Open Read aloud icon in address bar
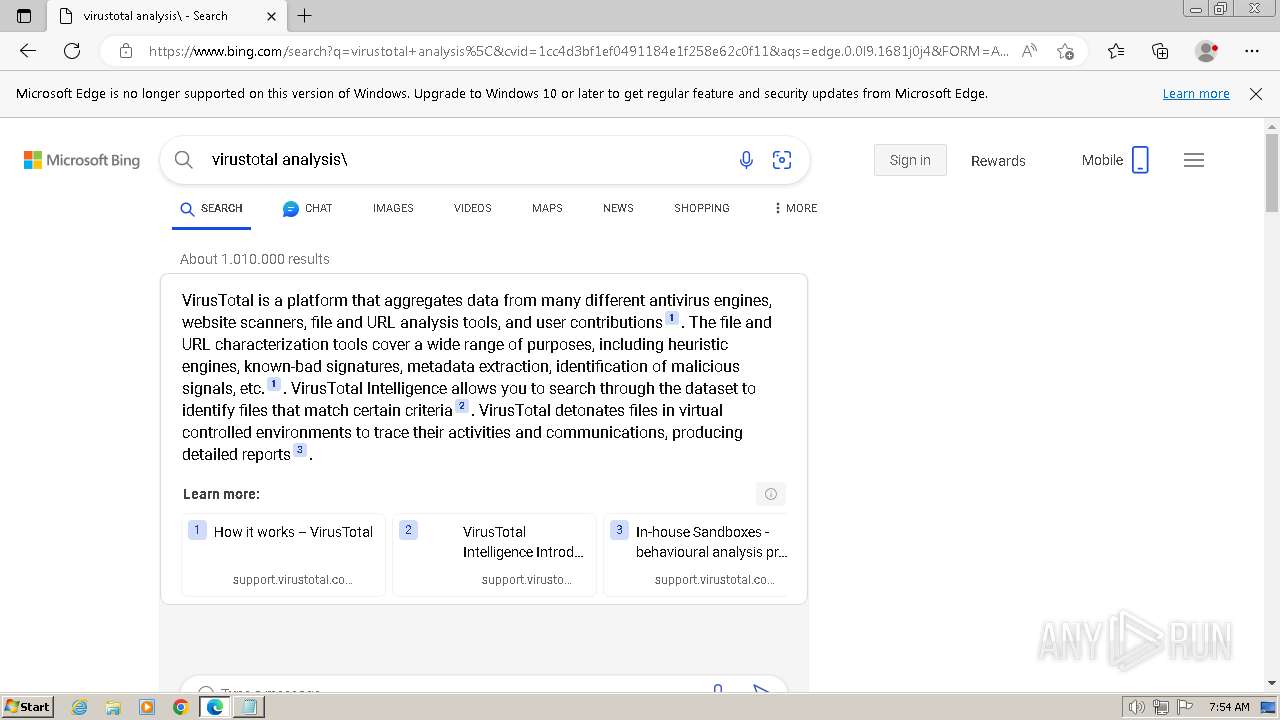 [x=1029, y=51]
